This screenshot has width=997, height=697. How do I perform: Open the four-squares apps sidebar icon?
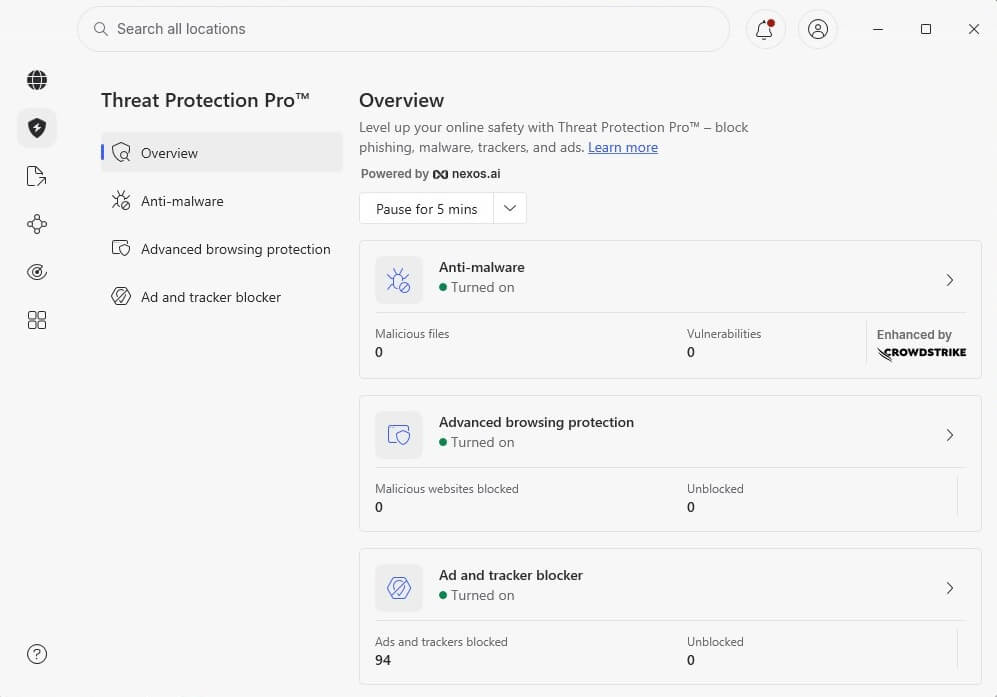click(x=37, y=320)
